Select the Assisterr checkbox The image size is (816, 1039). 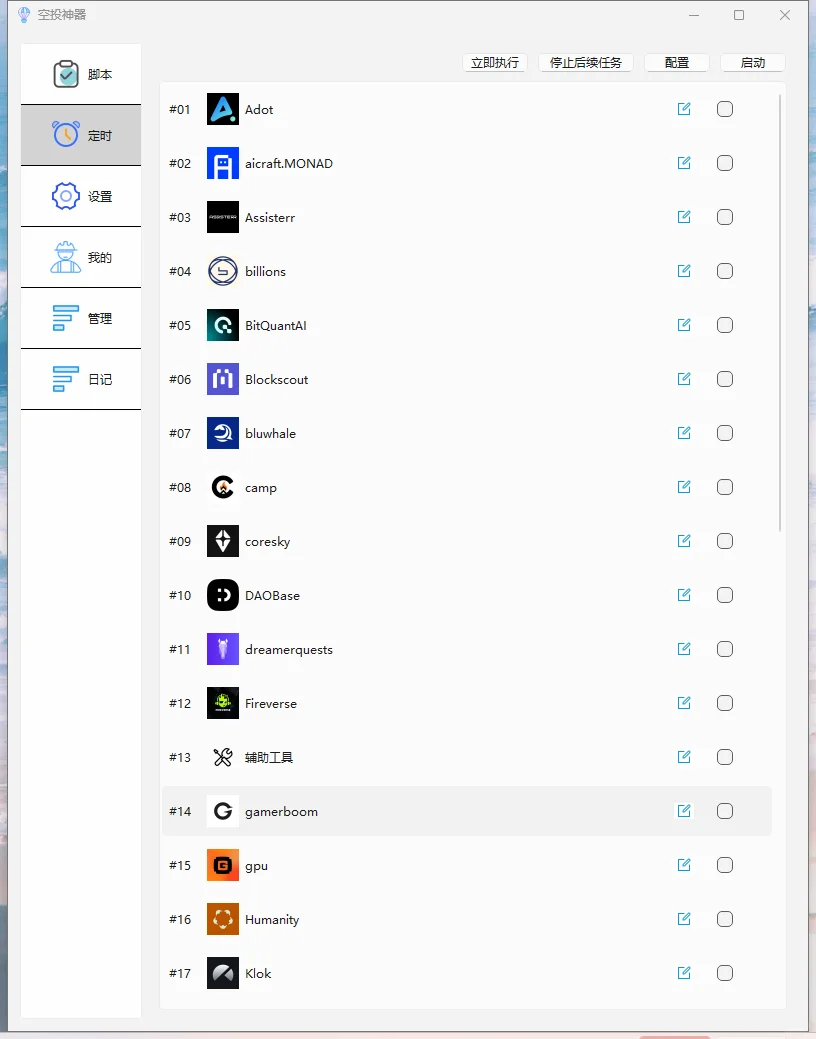pos(725,217)
